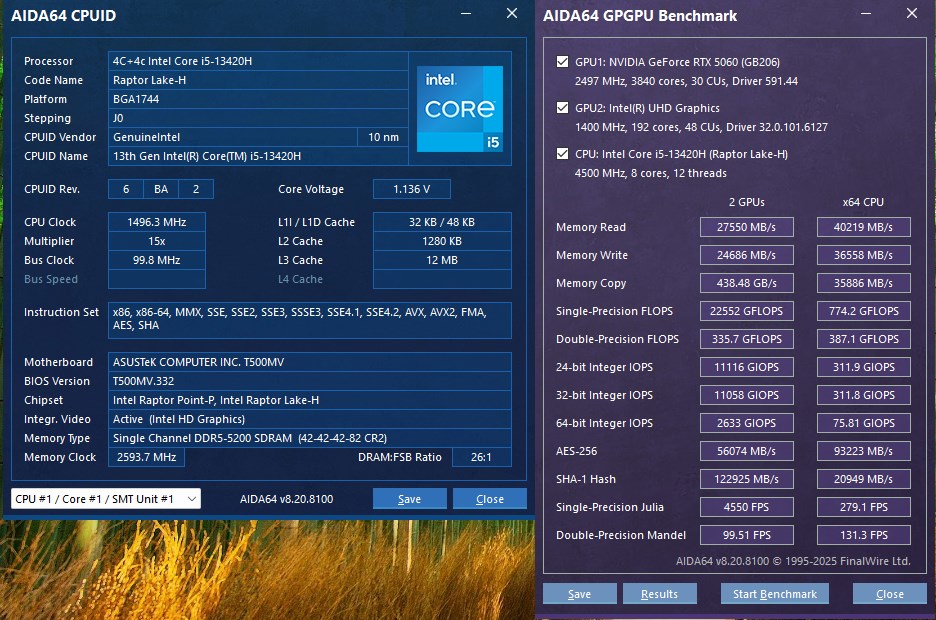This screenshot has width=936, height=620.
Task: Minimize the AIDA64 GPGPU Benchmark window
Action: pyautogui.click(x=866, y=14)
